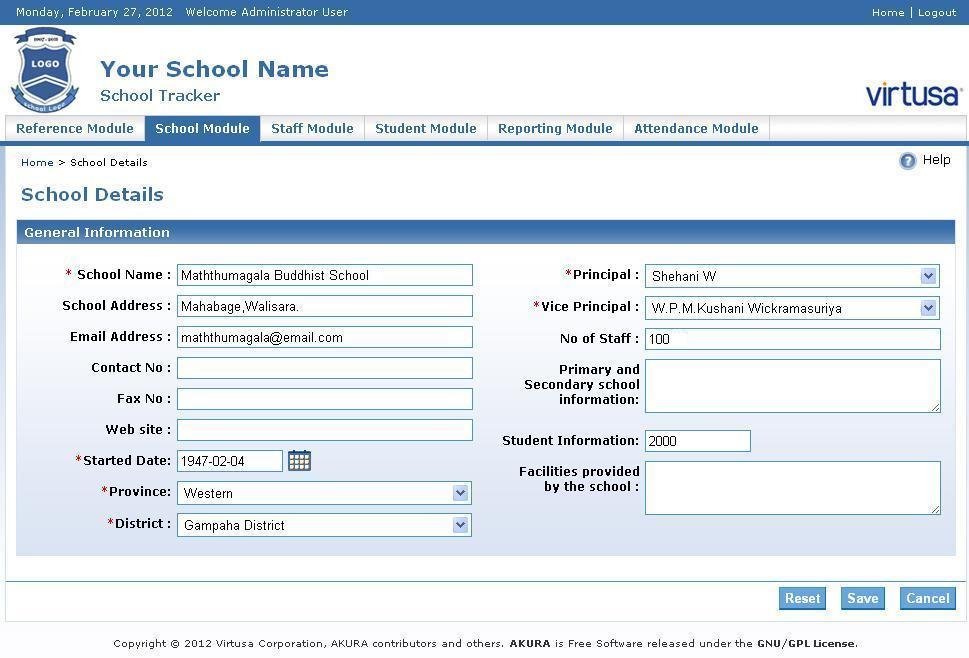Click the Facilities provided text area
Viewport: 969px width, 658px height.
(x=792, y=487)
